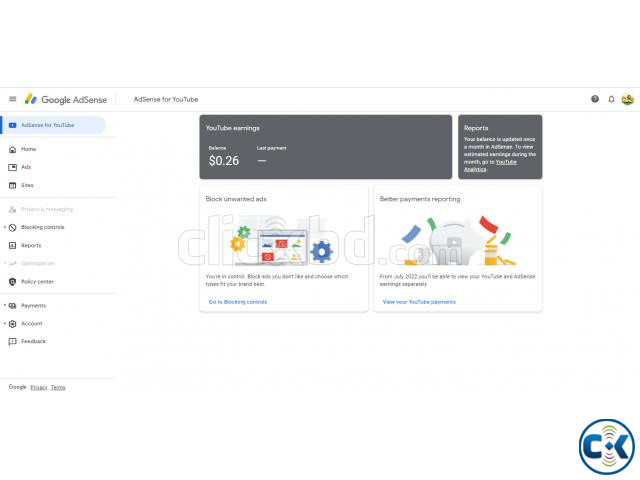Click the Sites sidebar icon
Viewport: 640px width, 480px height.
point(13,185)
